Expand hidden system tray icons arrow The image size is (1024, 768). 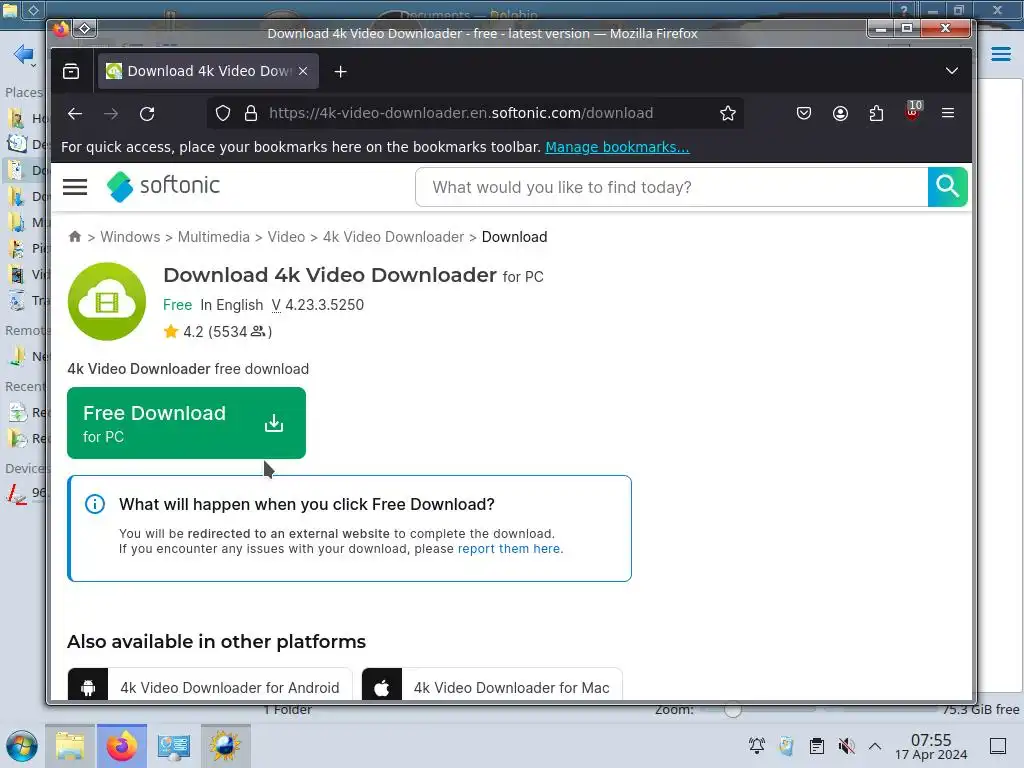point(875,746)
